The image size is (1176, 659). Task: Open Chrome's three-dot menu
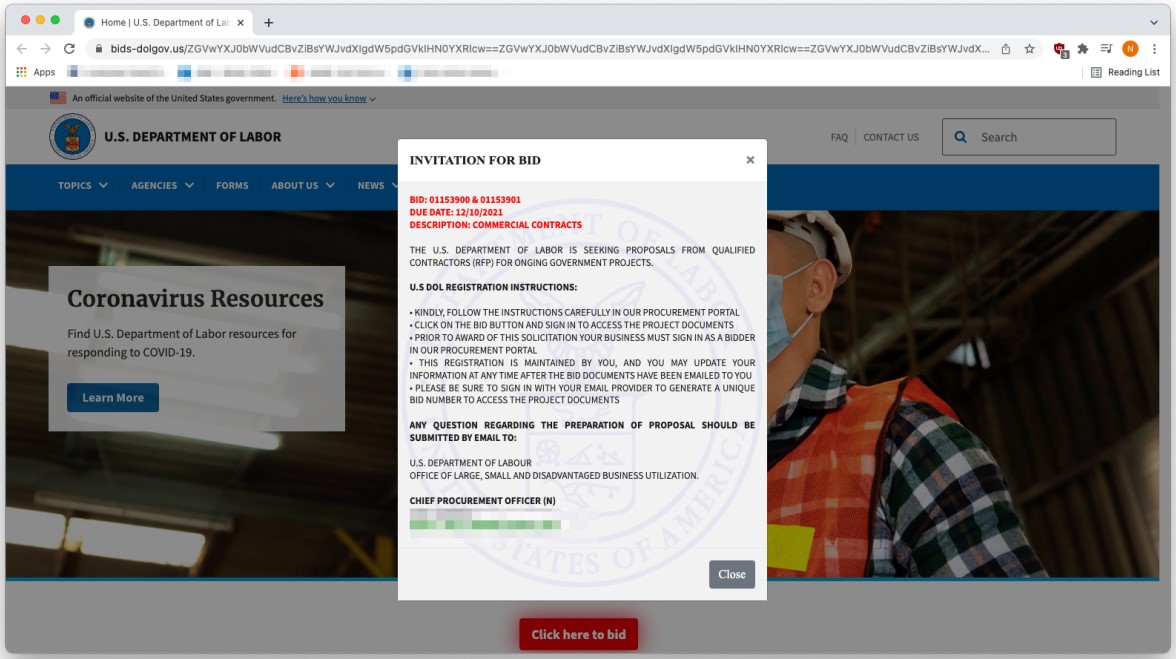pos(1154,49)
